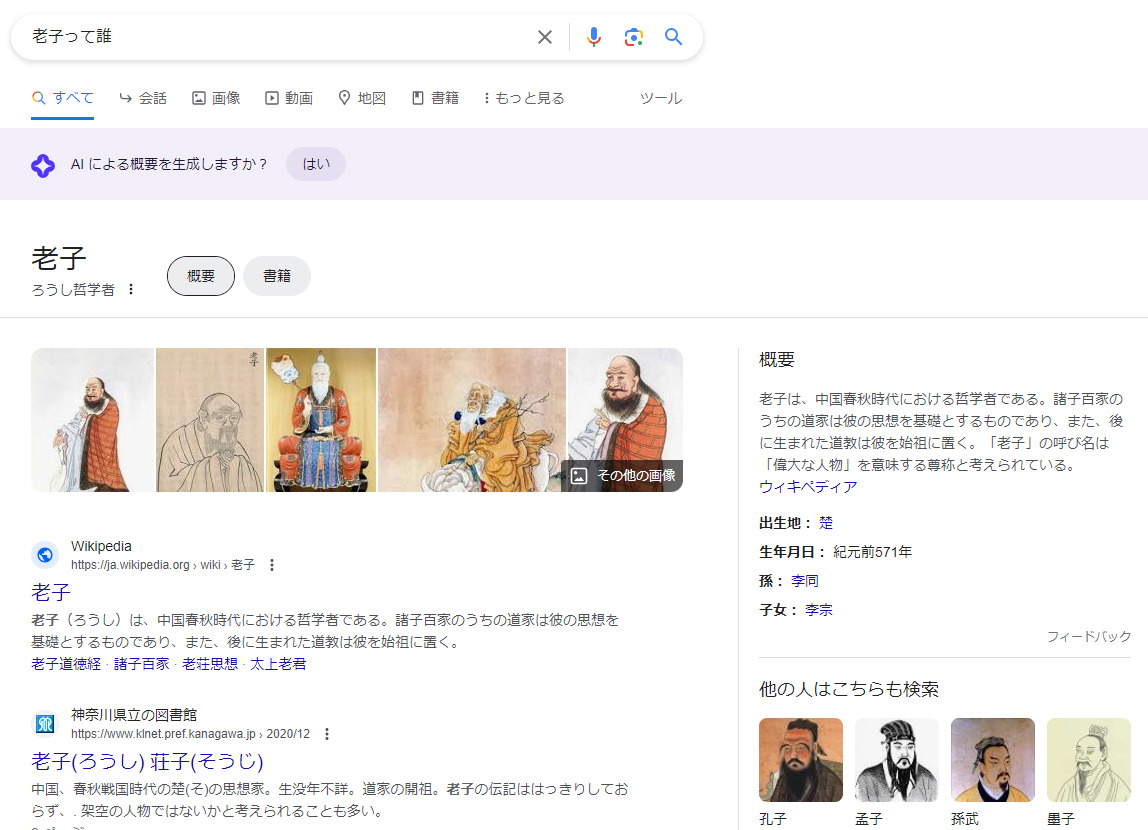Open the 孔子 portrait thumbnail
The width and height of the screenshot is (1148, 830).
click(x=801, y=760)
